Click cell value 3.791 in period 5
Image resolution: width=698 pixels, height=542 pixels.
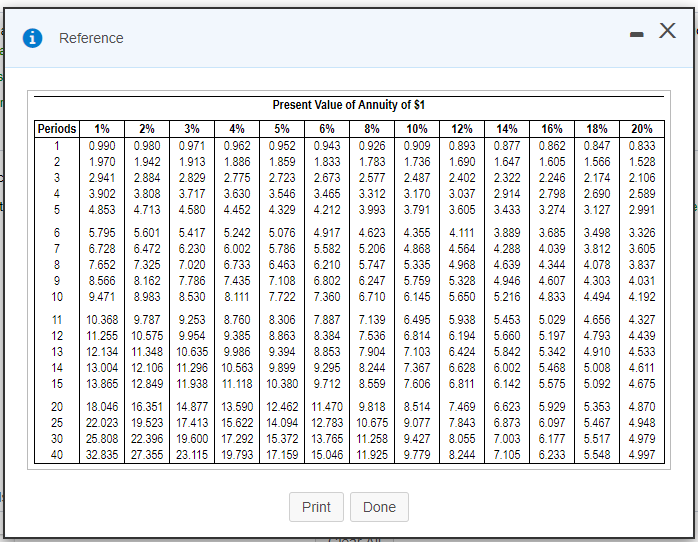coord(417,210)
